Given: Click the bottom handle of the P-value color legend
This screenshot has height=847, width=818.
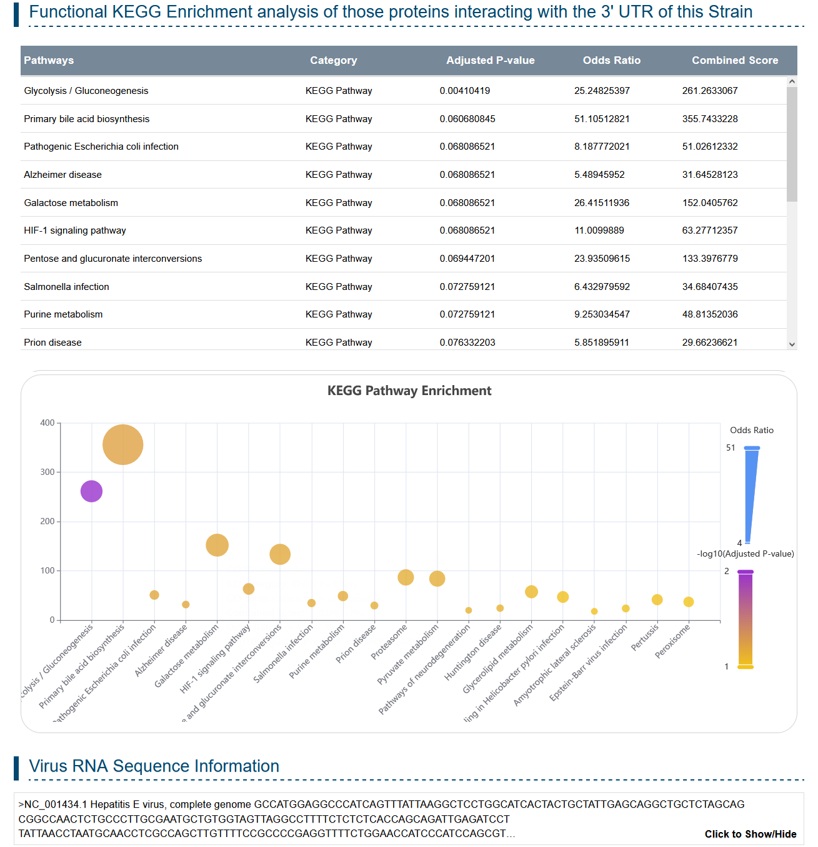Looking at the screenshot, I should coord(745,666).
